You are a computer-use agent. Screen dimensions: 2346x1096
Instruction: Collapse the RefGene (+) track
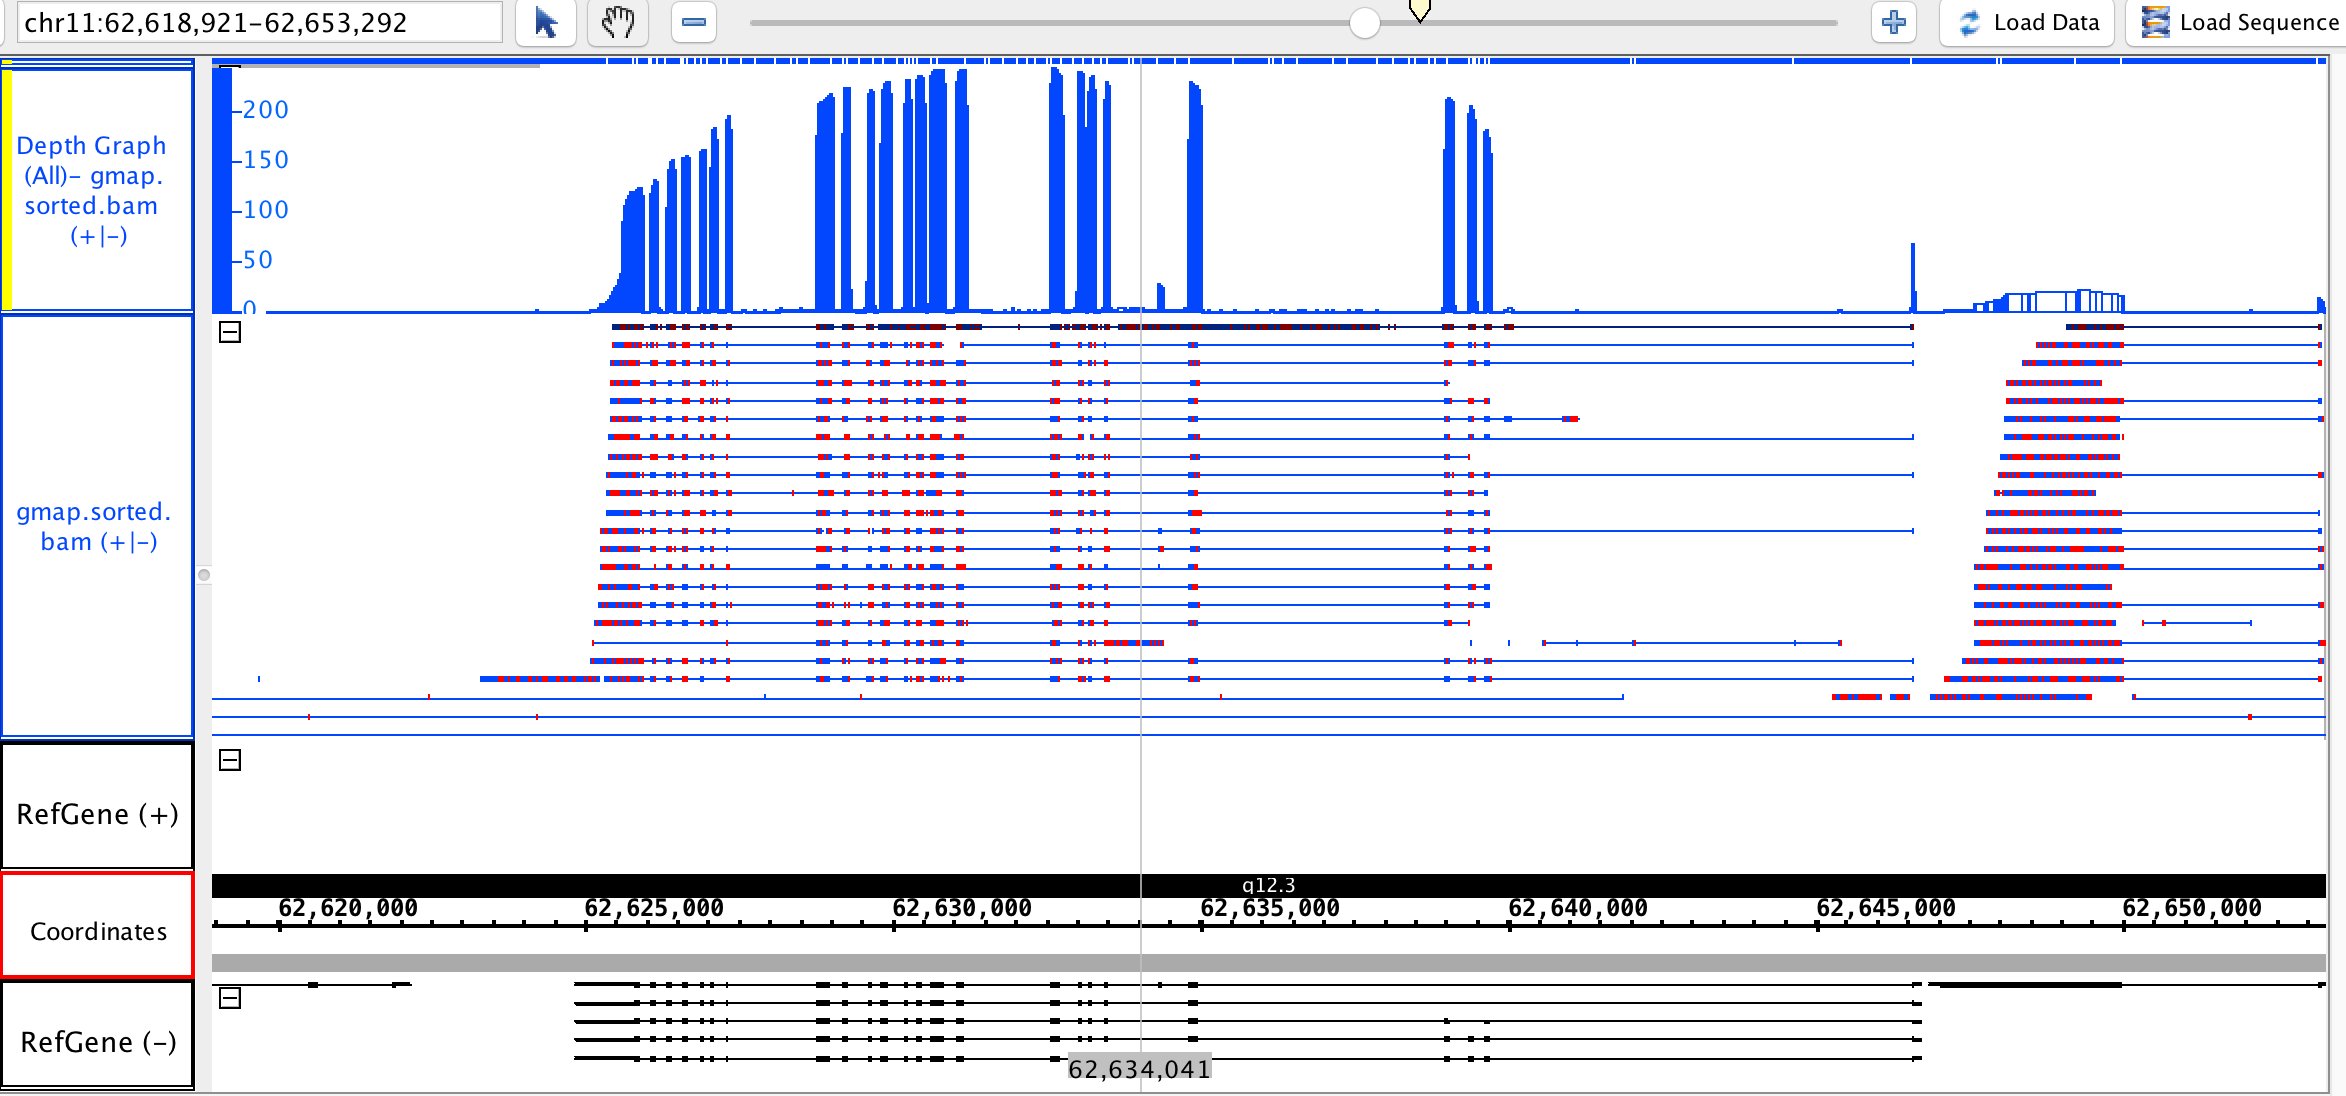click(x=230, y=760)
